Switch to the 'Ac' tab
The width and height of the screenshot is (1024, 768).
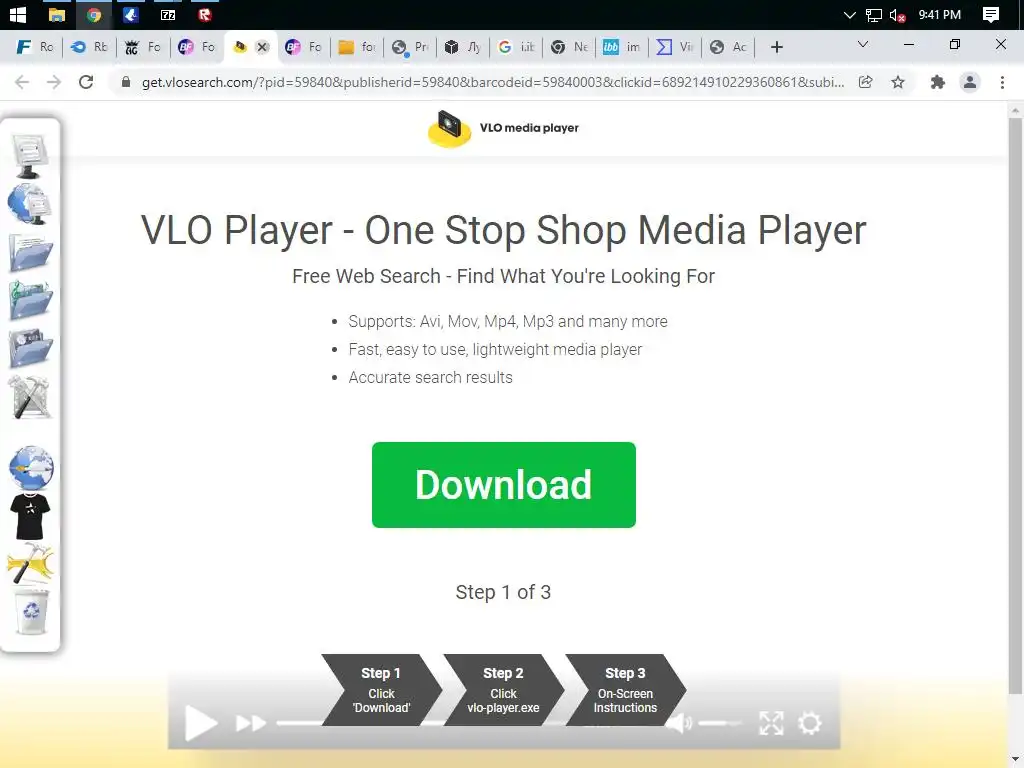(728, 47)
